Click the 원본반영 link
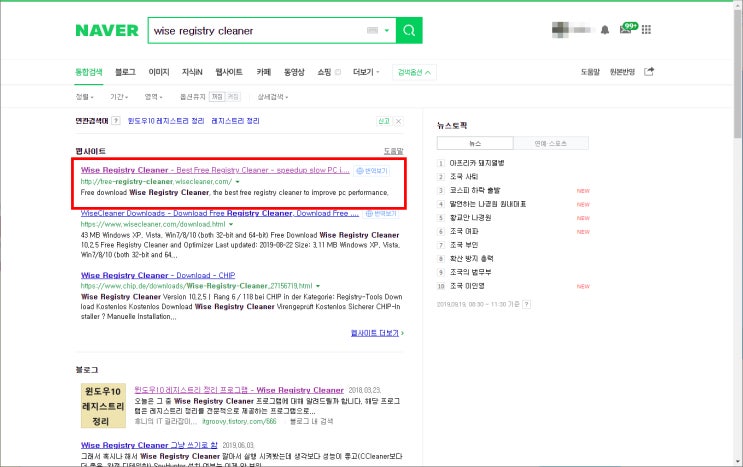Screen dimensions: 743x467 (x=622, y=72)
